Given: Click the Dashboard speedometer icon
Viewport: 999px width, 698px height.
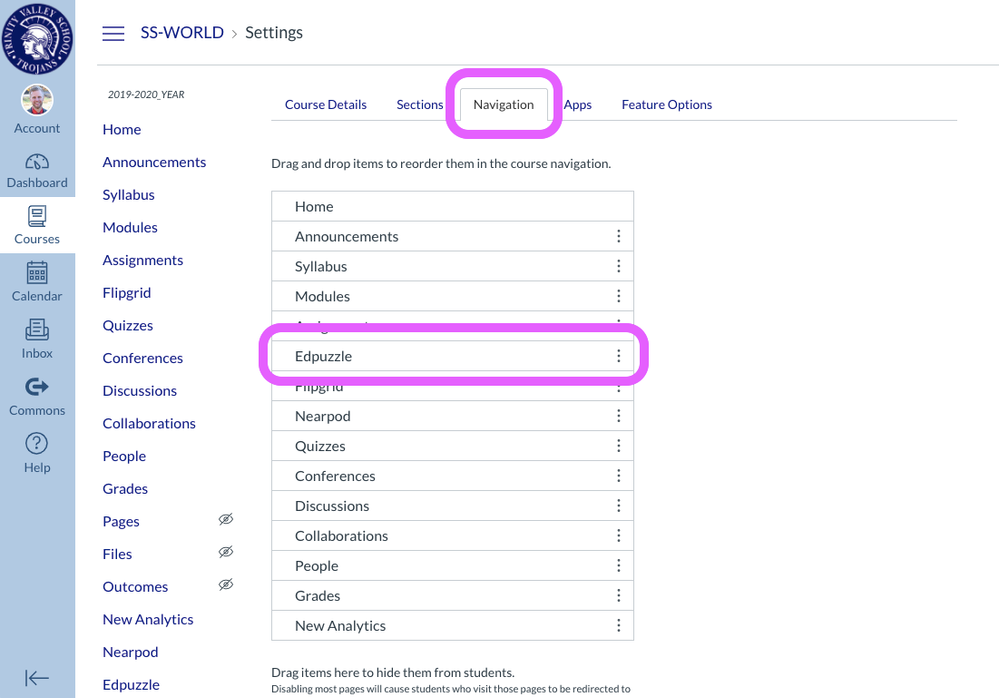Looking at the screenshot, I should point(37,163).
